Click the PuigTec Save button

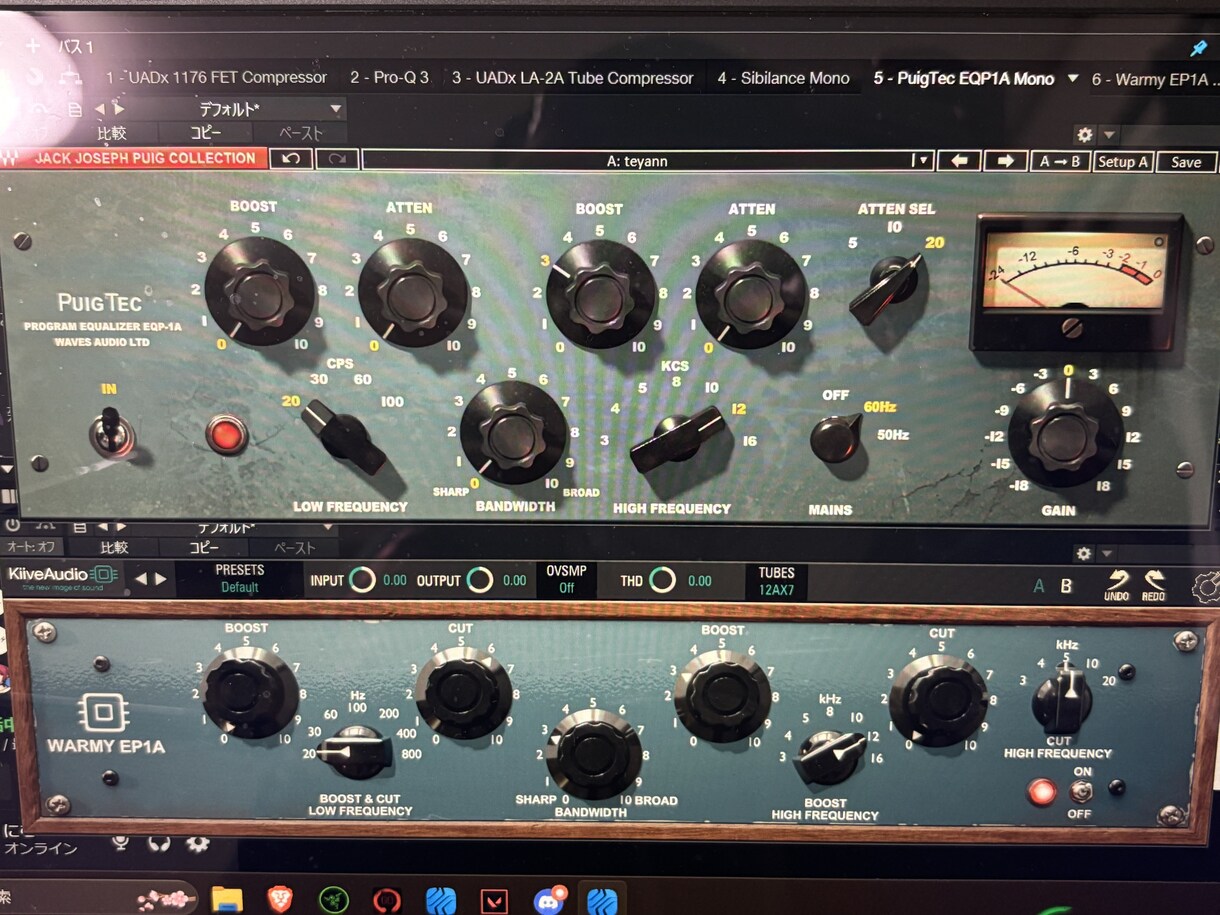(x=1186, y=162)
